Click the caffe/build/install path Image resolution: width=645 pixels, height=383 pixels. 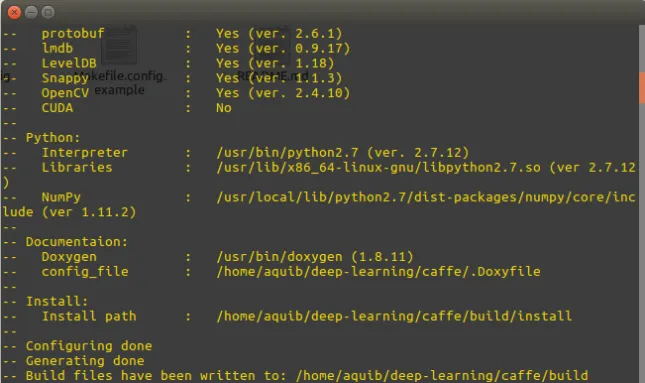[394, 316]
